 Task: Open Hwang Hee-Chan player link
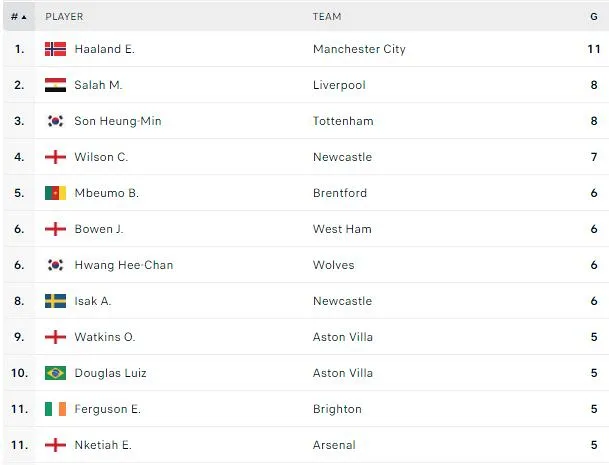[x=123, y=265]
